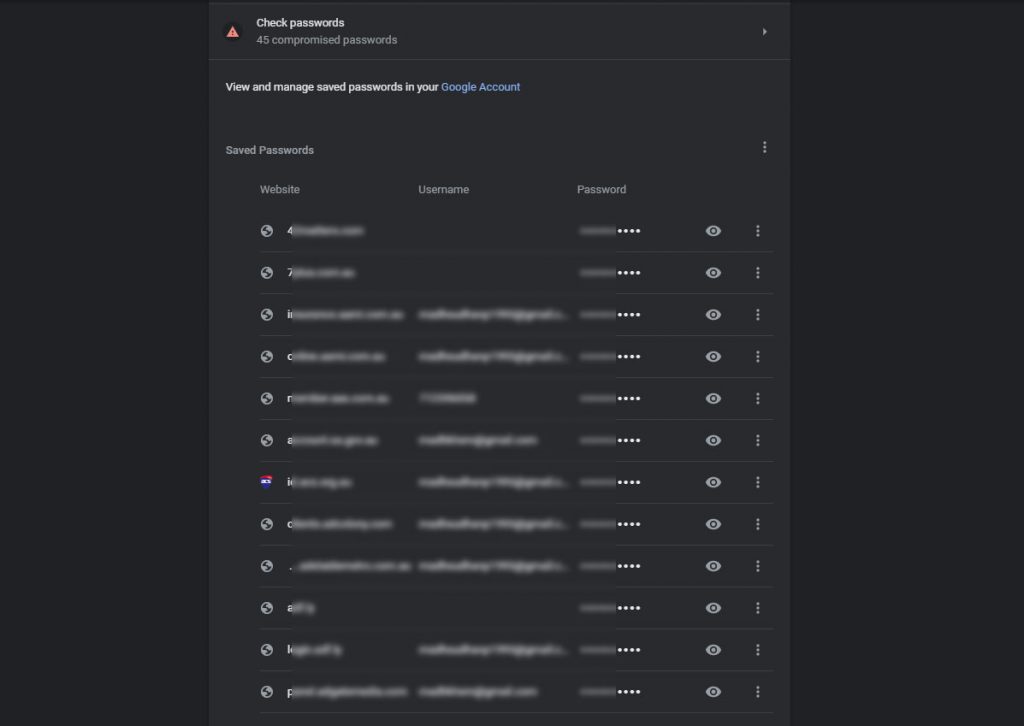
Task: Open the Saved Passwords more actions menu
Action: click(x=764, y=148)
